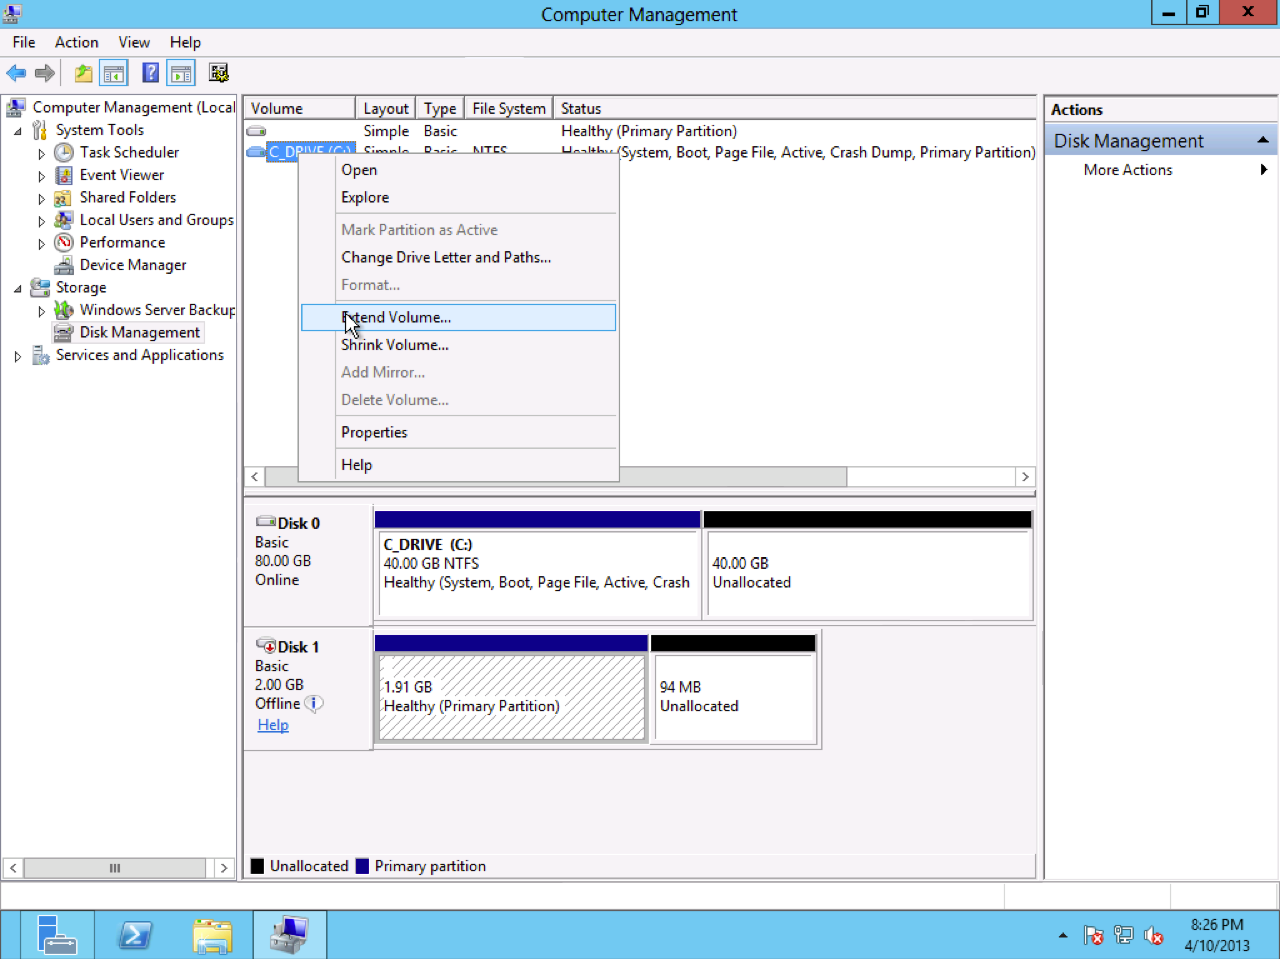Click the volume list horizontal scrollbar right arrow

tap(1025, 477)
